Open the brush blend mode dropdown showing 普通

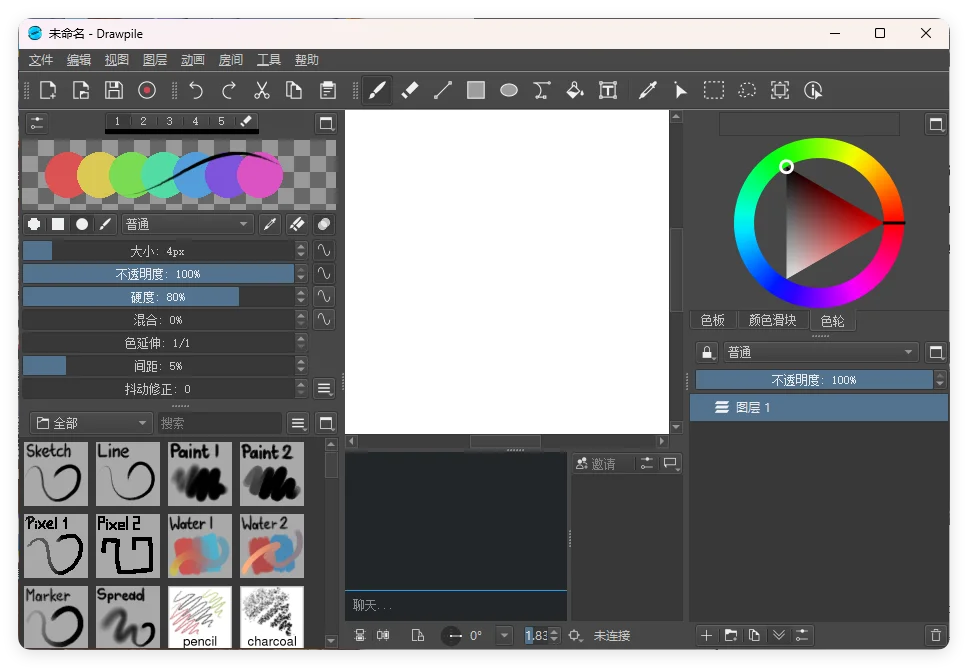(188, 224)
